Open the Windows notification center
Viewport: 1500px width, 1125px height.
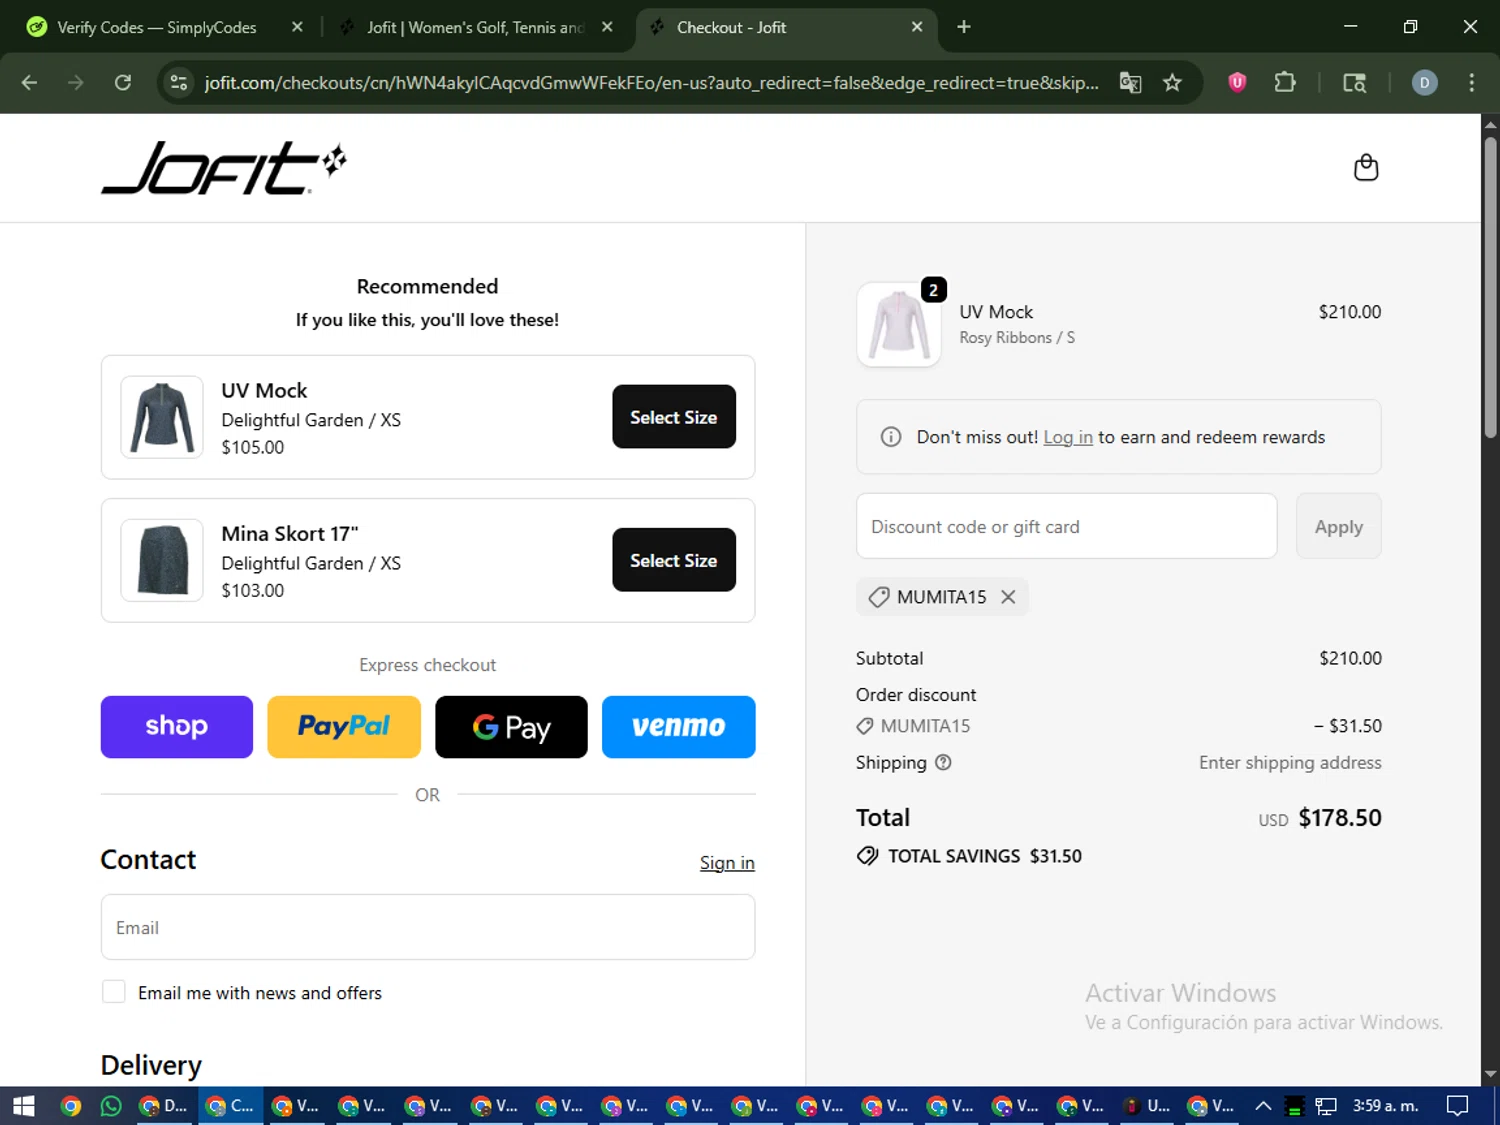coord(1458,1106)
